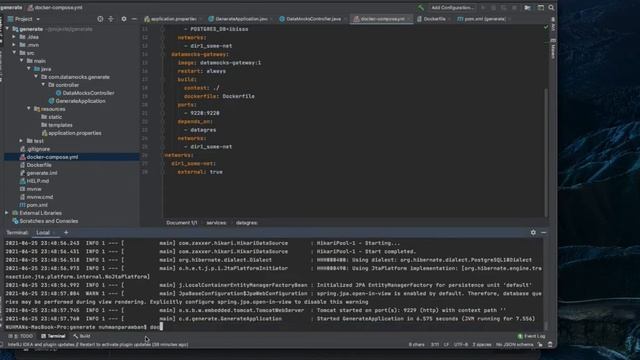
Task: Click the 2 spaces indent widget
Action: 482,345
